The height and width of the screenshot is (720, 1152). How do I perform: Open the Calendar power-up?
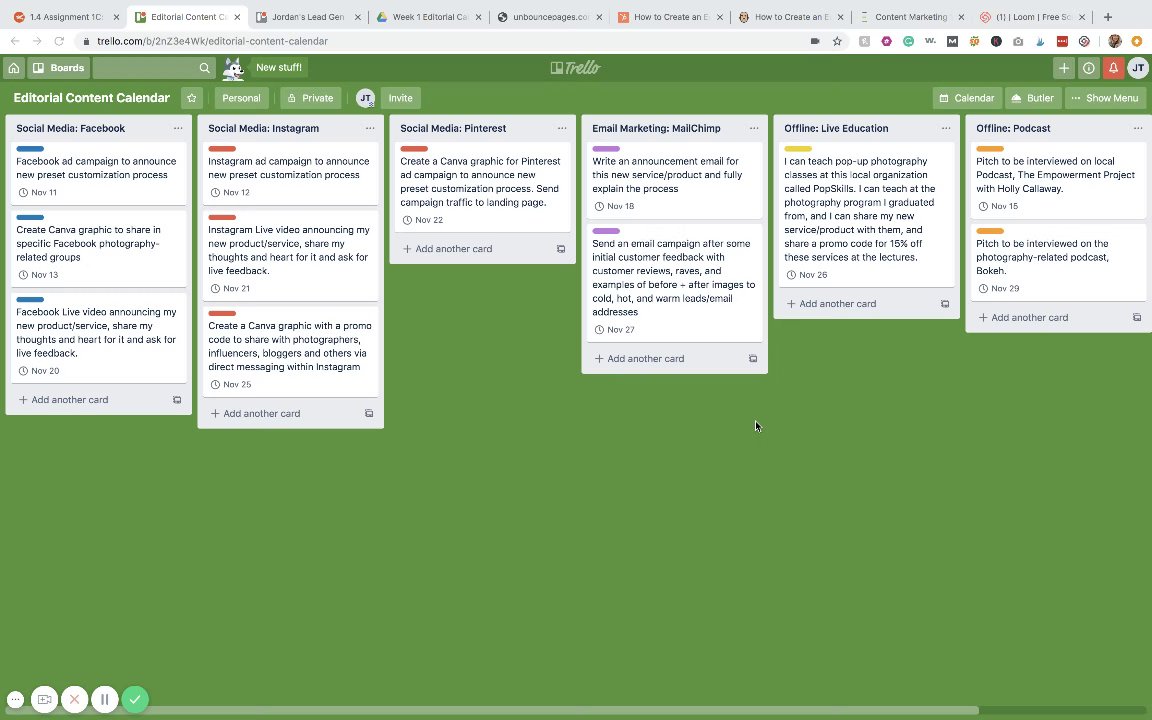coord(967,98)
